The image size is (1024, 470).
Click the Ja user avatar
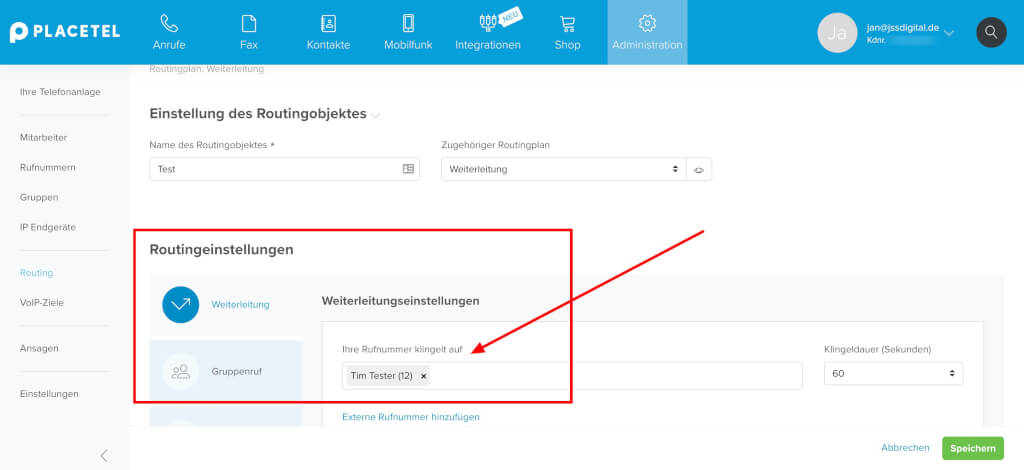pyautogui.click(x=837, y=33)
